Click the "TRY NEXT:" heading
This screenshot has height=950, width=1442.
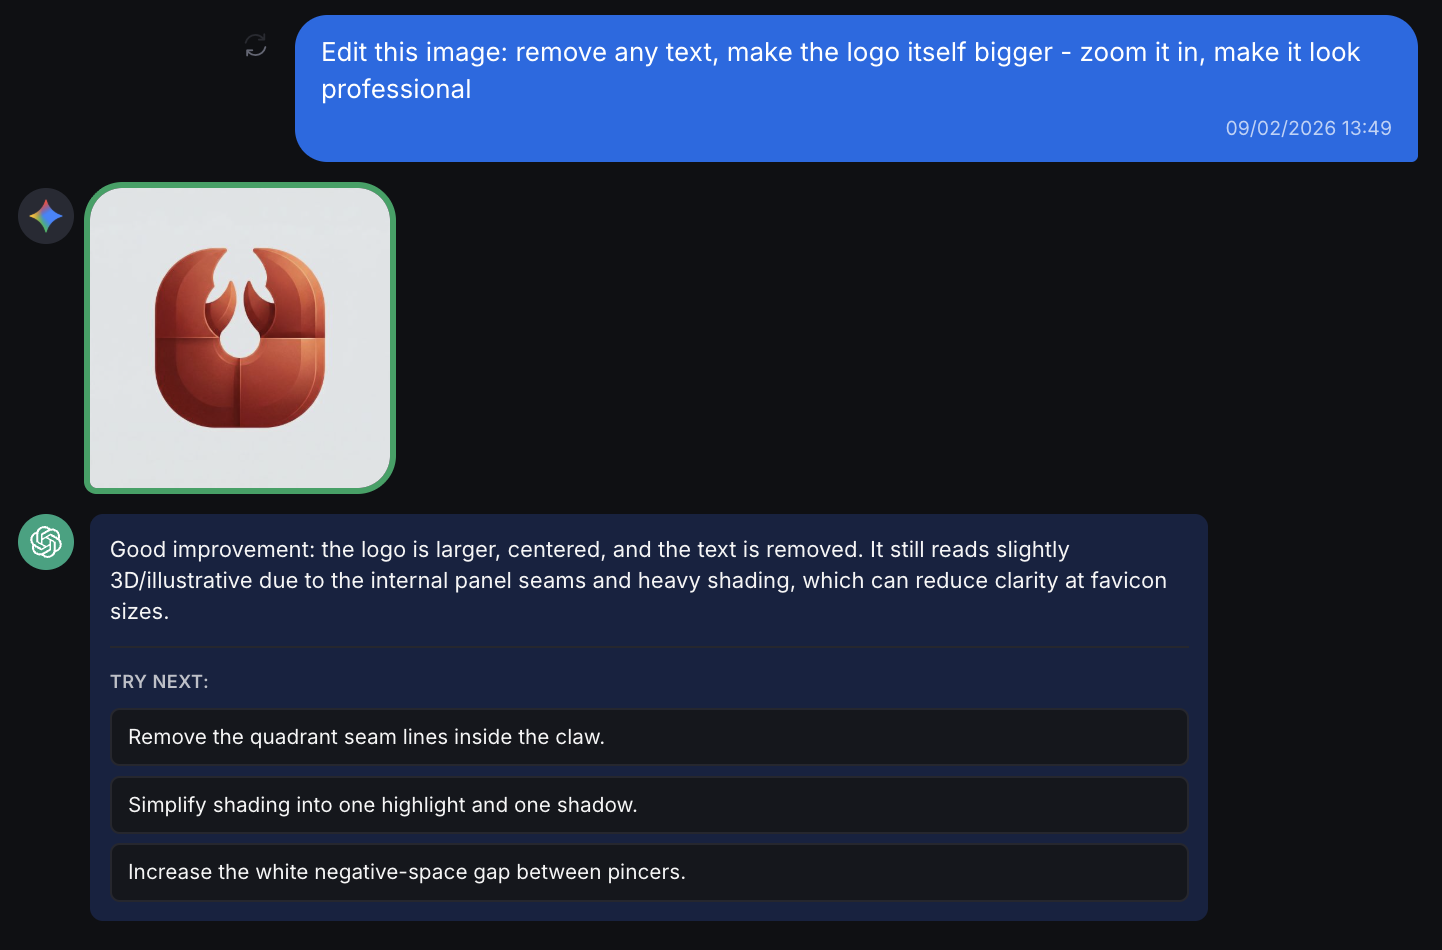coord(159,682)
